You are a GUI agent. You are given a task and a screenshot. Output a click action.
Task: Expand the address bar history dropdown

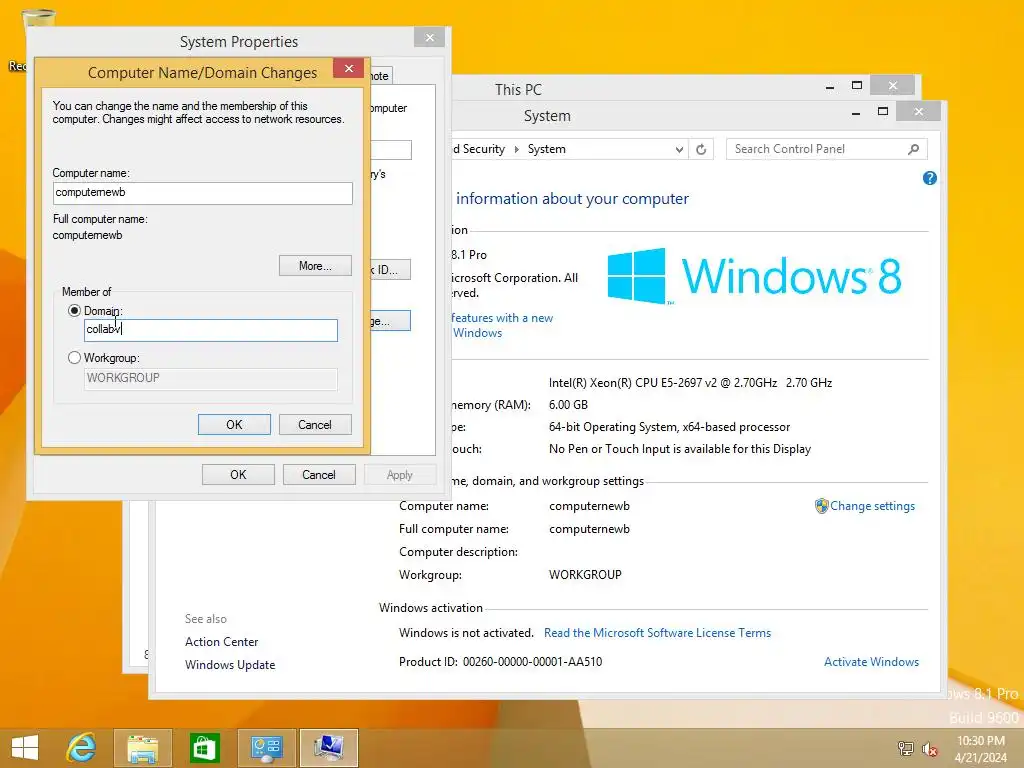coord(679,150)
